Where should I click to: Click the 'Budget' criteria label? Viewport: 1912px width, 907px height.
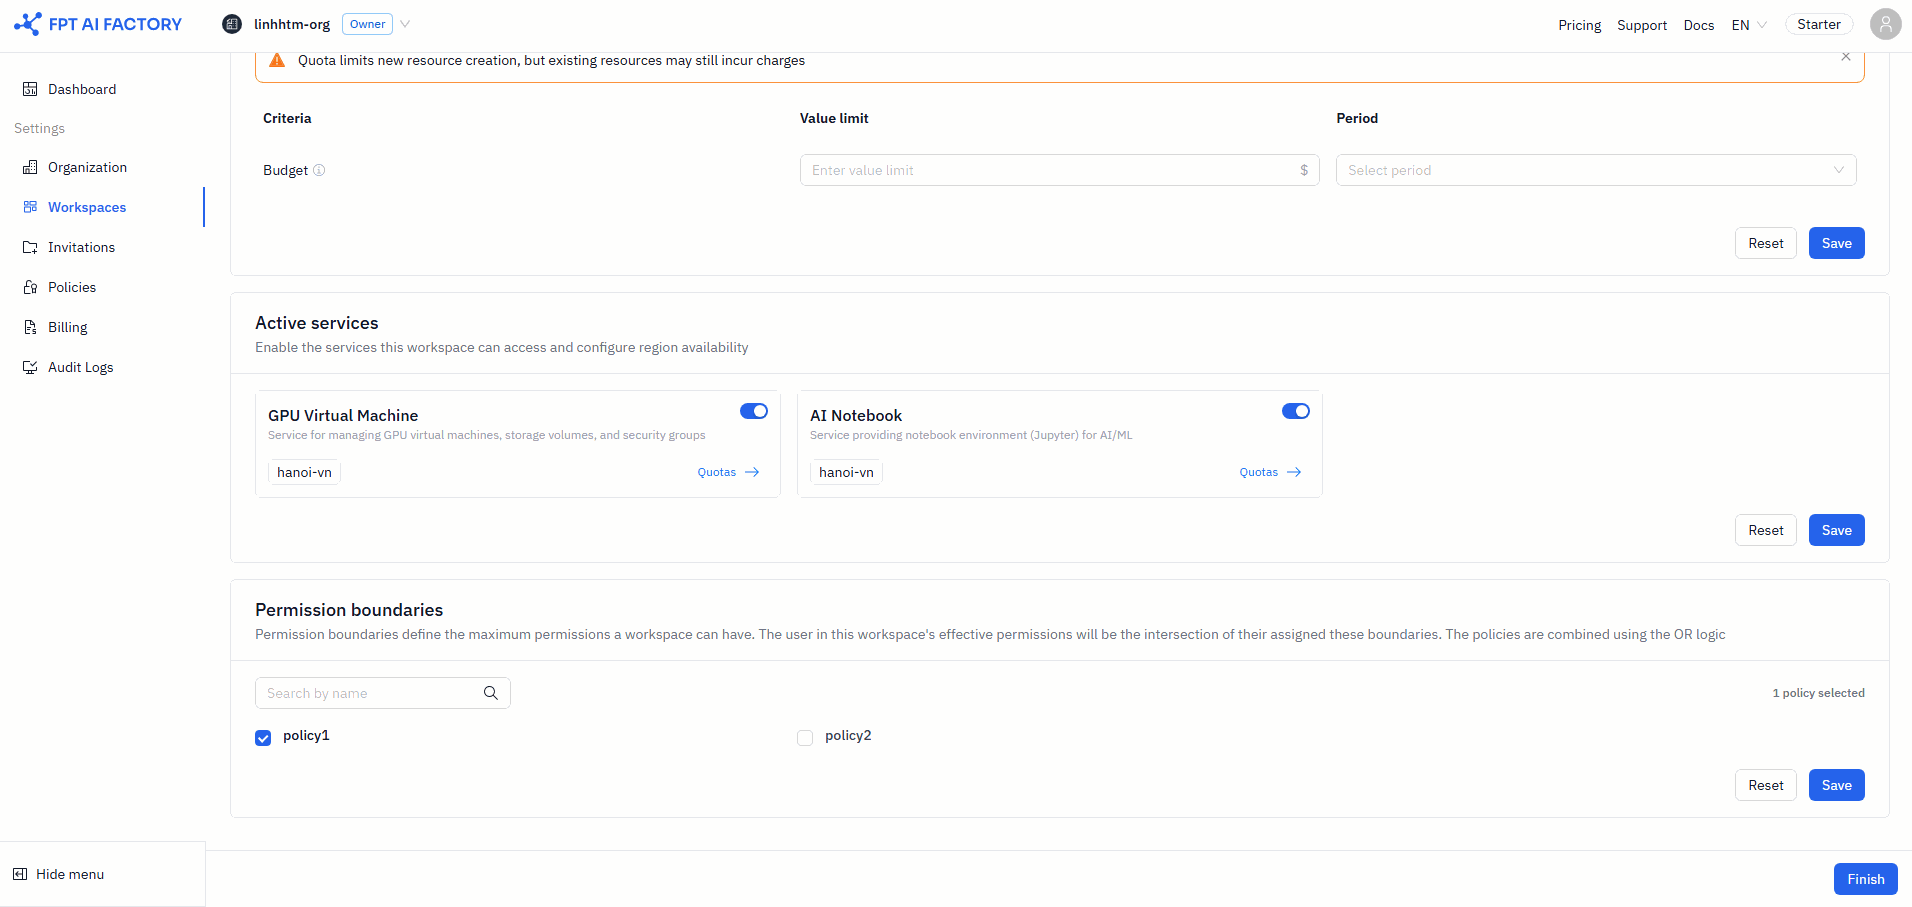[285, 170]
